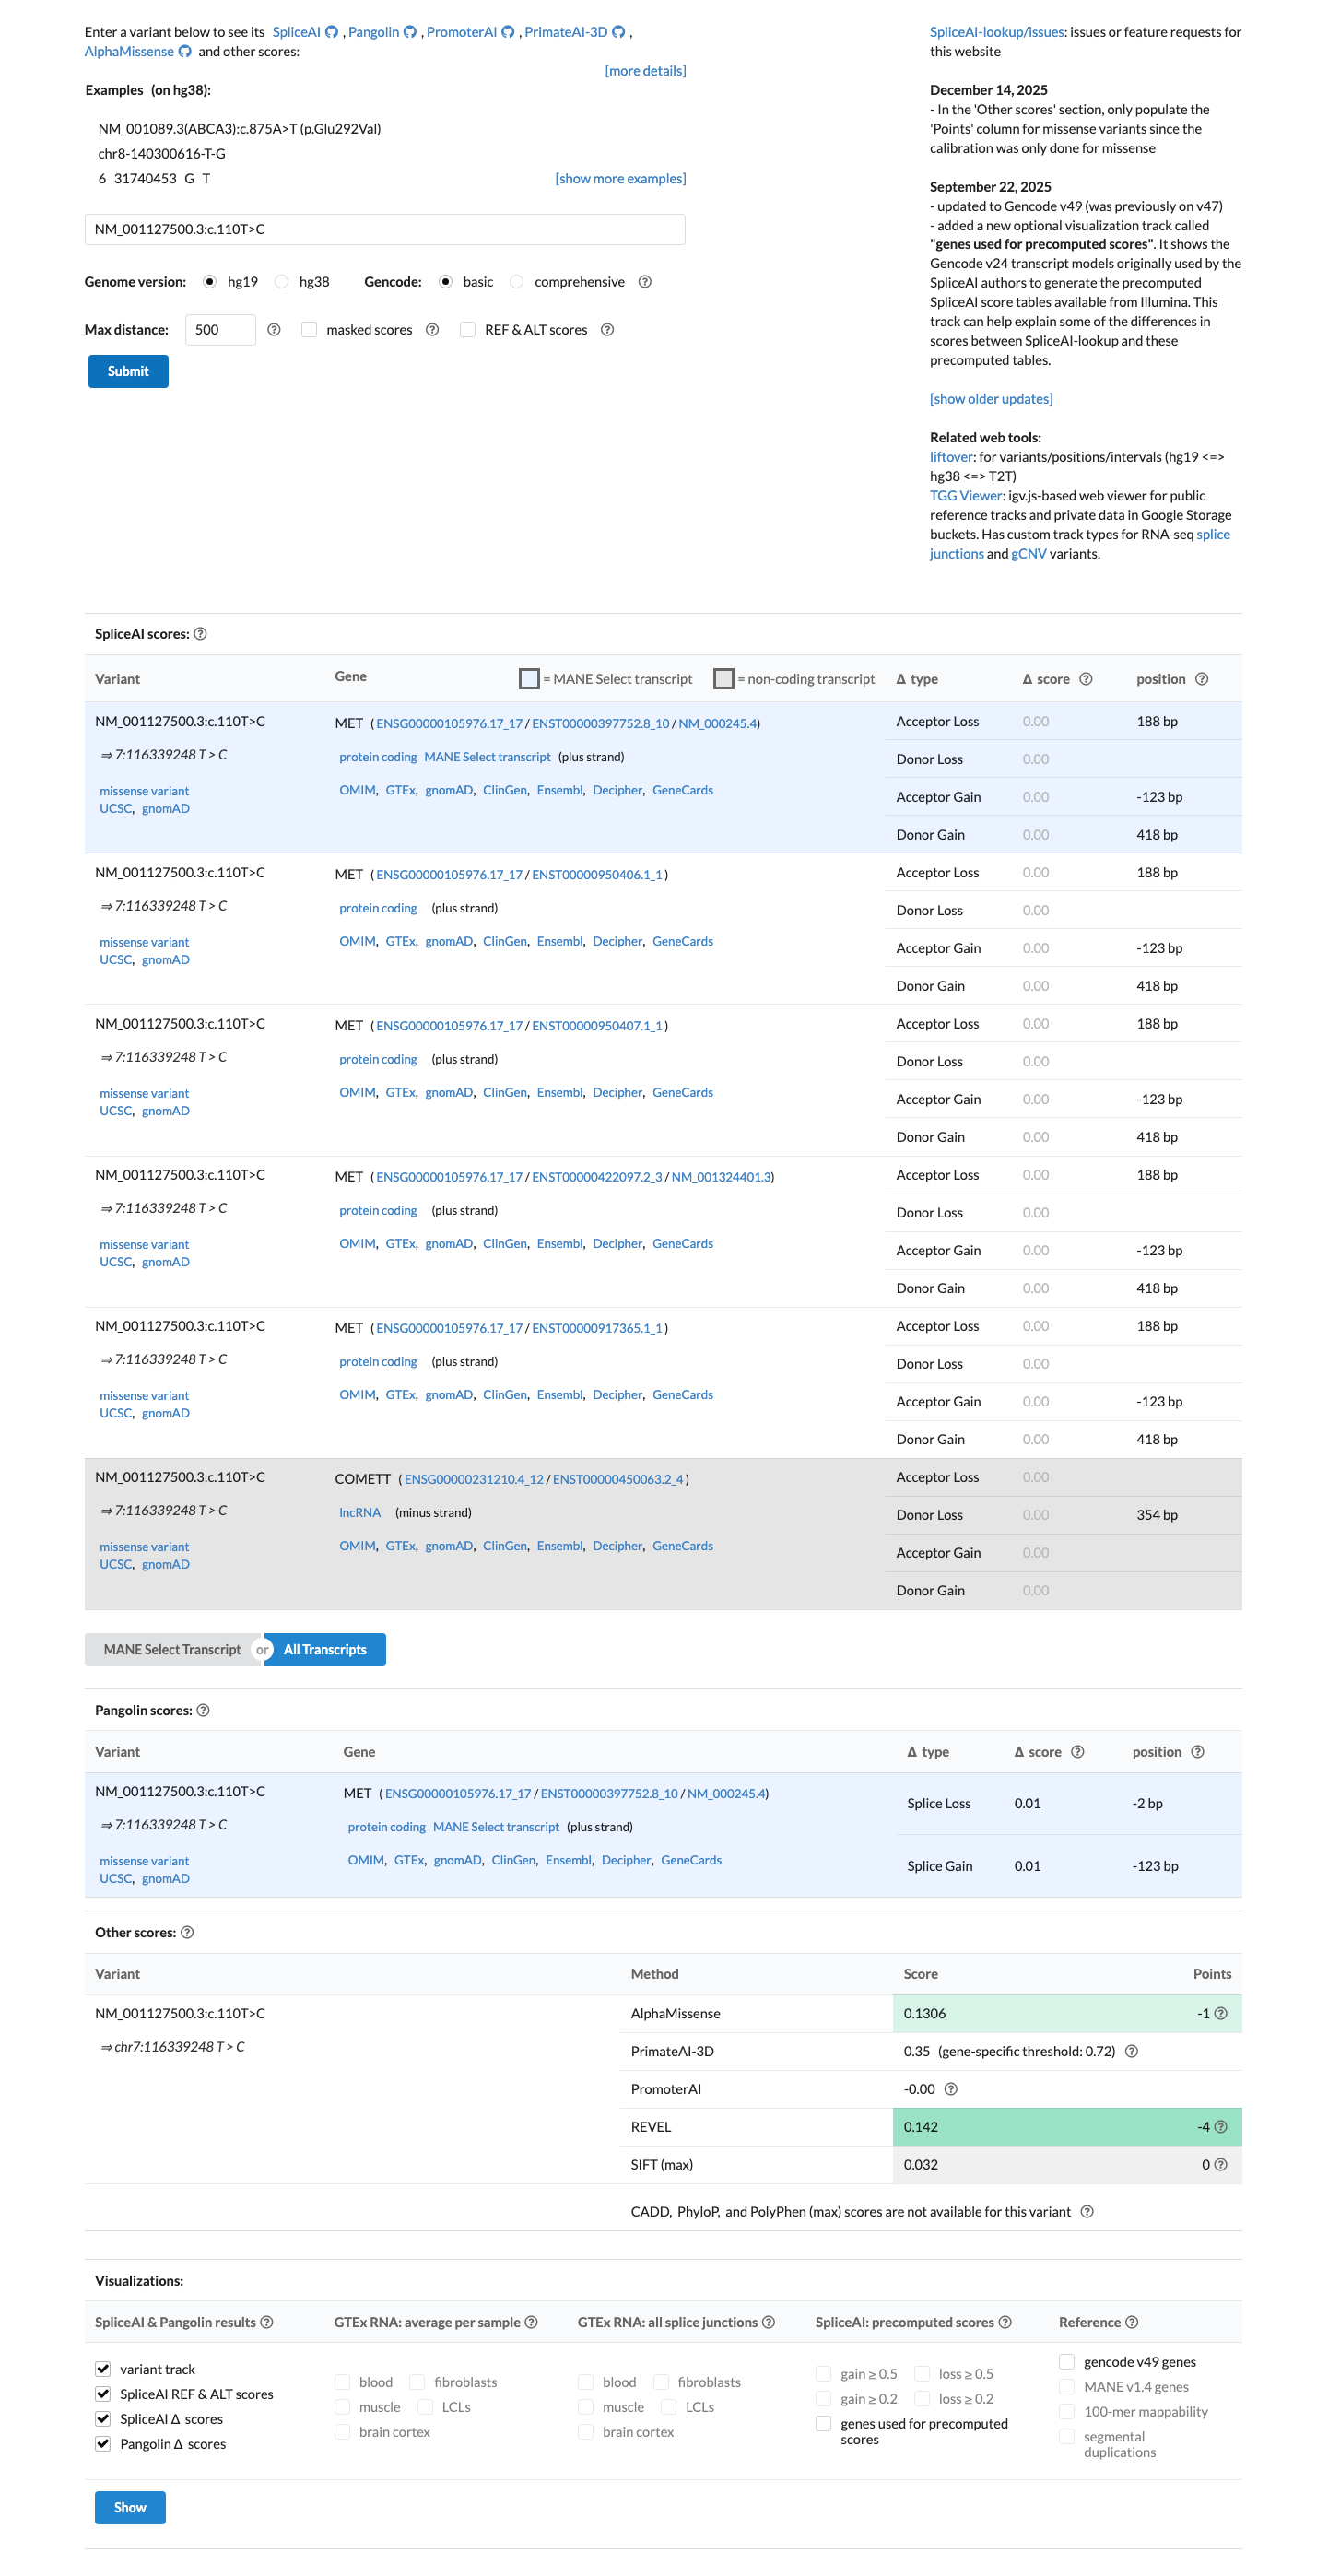Image resolution: width=1340 pixels, height=2576 pixels.
Task: Open SpliceAI GitHub icon link
Action: pos(332,32)
